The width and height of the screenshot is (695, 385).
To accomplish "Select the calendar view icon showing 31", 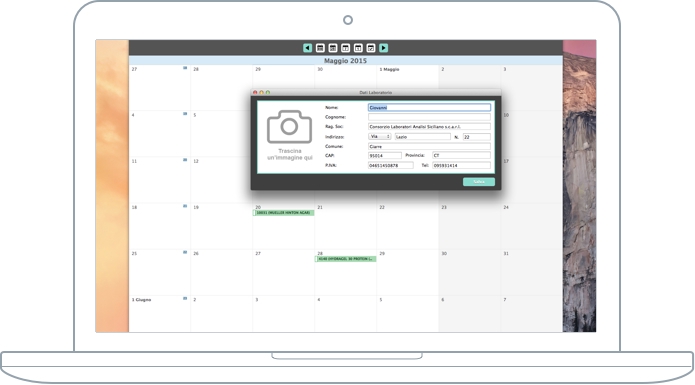I will pyautogui.click(x=333, y=48).
